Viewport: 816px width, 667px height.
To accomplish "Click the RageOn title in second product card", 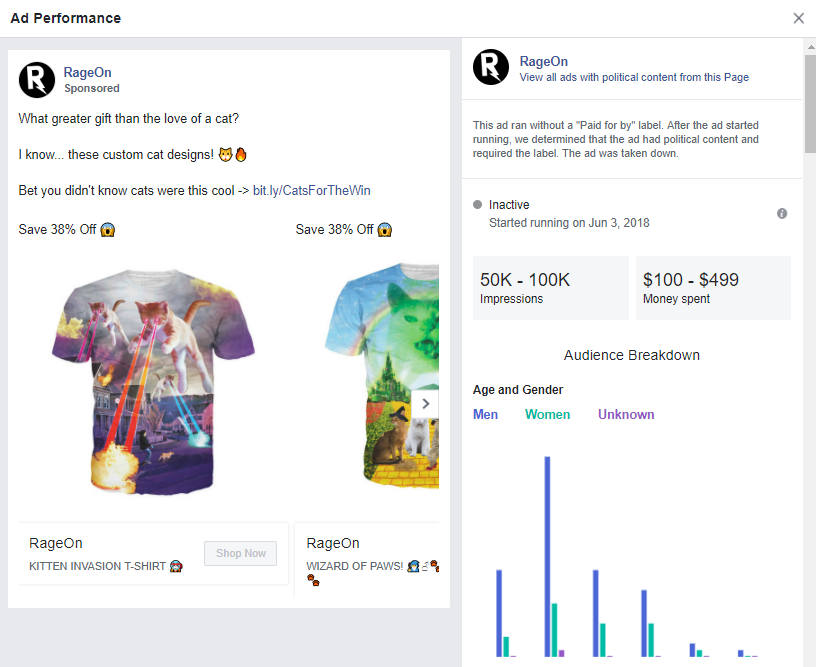I will [333, 543].
